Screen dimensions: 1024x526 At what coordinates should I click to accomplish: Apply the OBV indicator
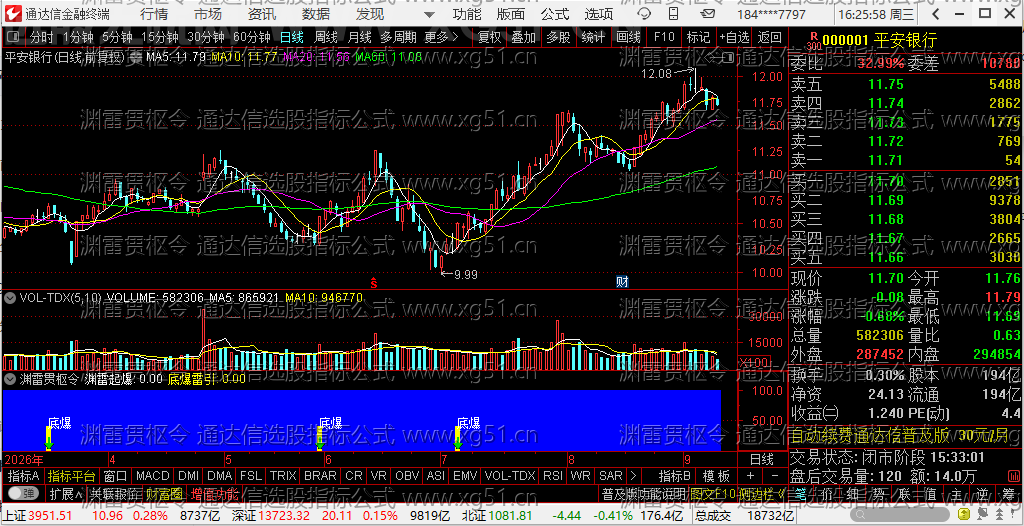(x=407, y=475)
